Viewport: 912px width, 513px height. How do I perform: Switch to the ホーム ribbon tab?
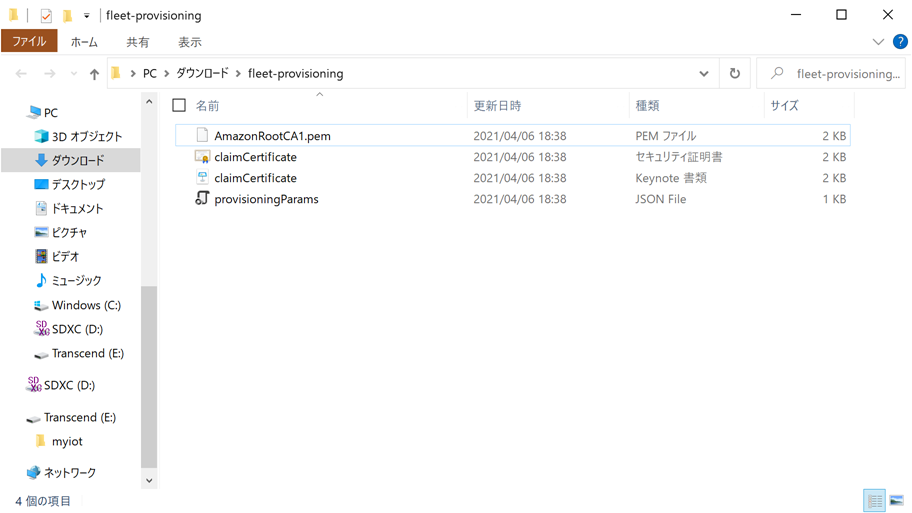click(84, 42)
